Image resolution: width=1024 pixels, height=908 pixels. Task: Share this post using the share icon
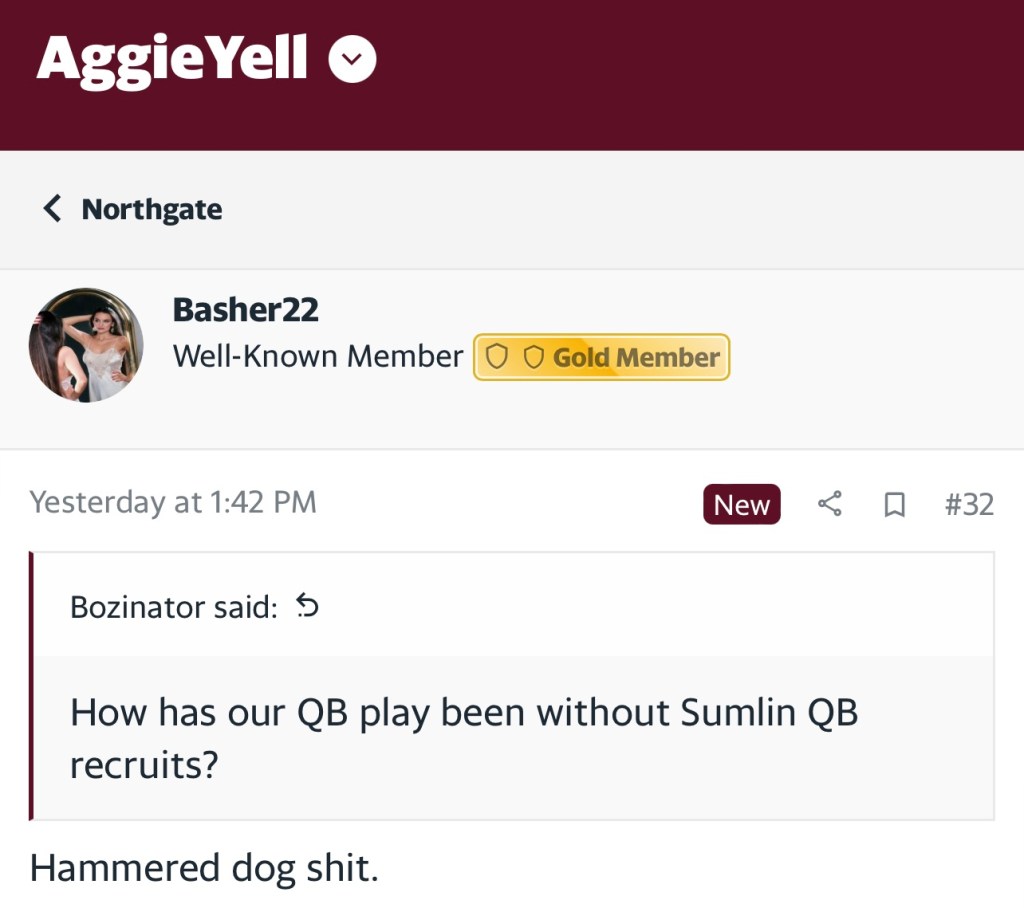pos(830,505)
